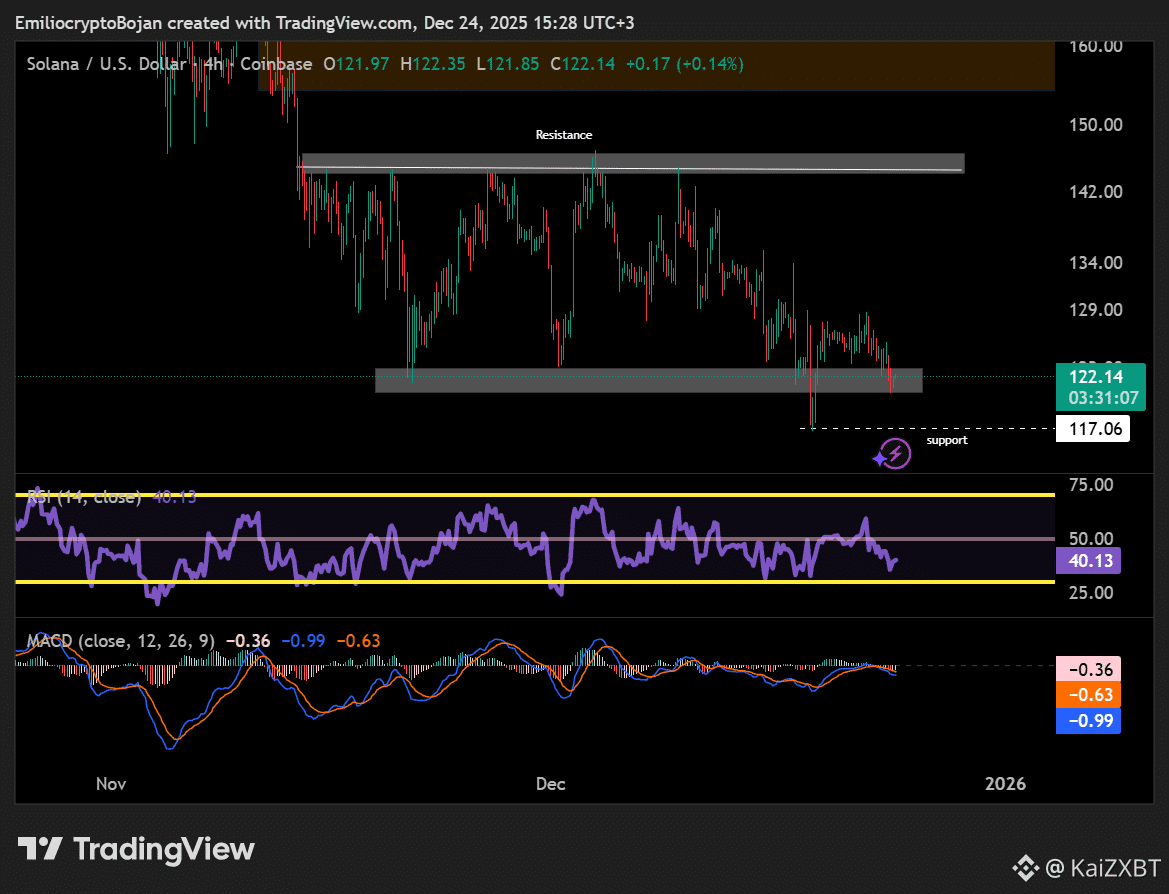Screen dimensions: 1169x894
Task: Click the purple 40.13 RSI value tag
Action: (1088, 560)
